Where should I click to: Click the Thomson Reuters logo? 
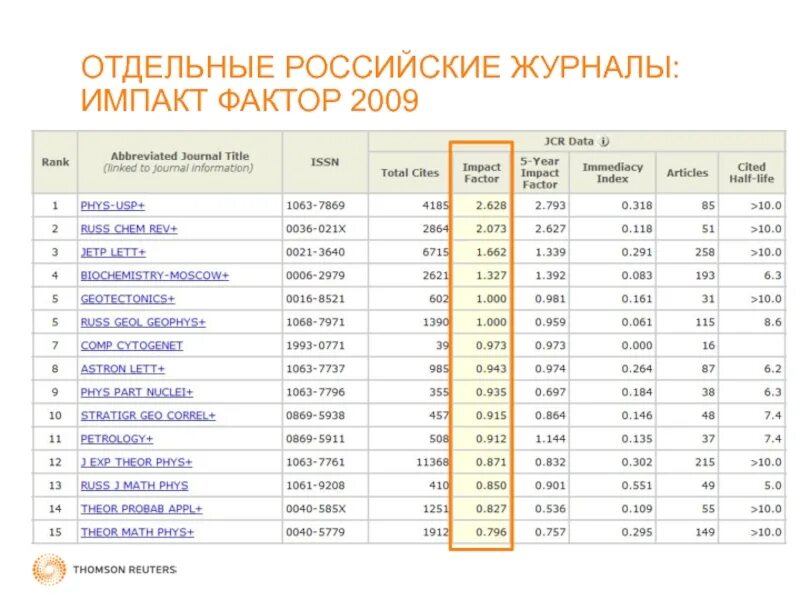(x=105, y=569)
